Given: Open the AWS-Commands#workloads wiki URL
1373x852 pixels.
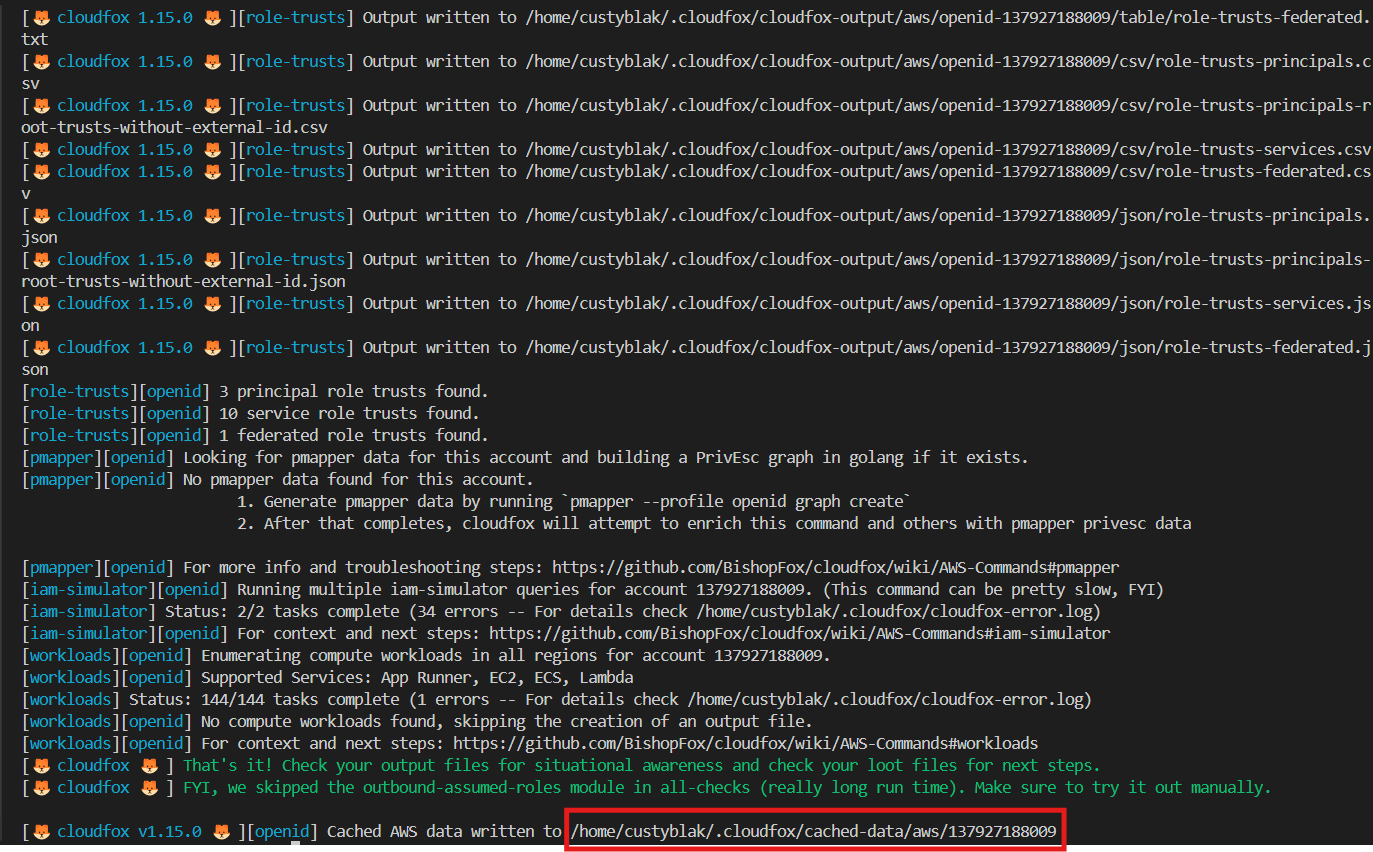Looking at the screenshot, I should (745, 743).
